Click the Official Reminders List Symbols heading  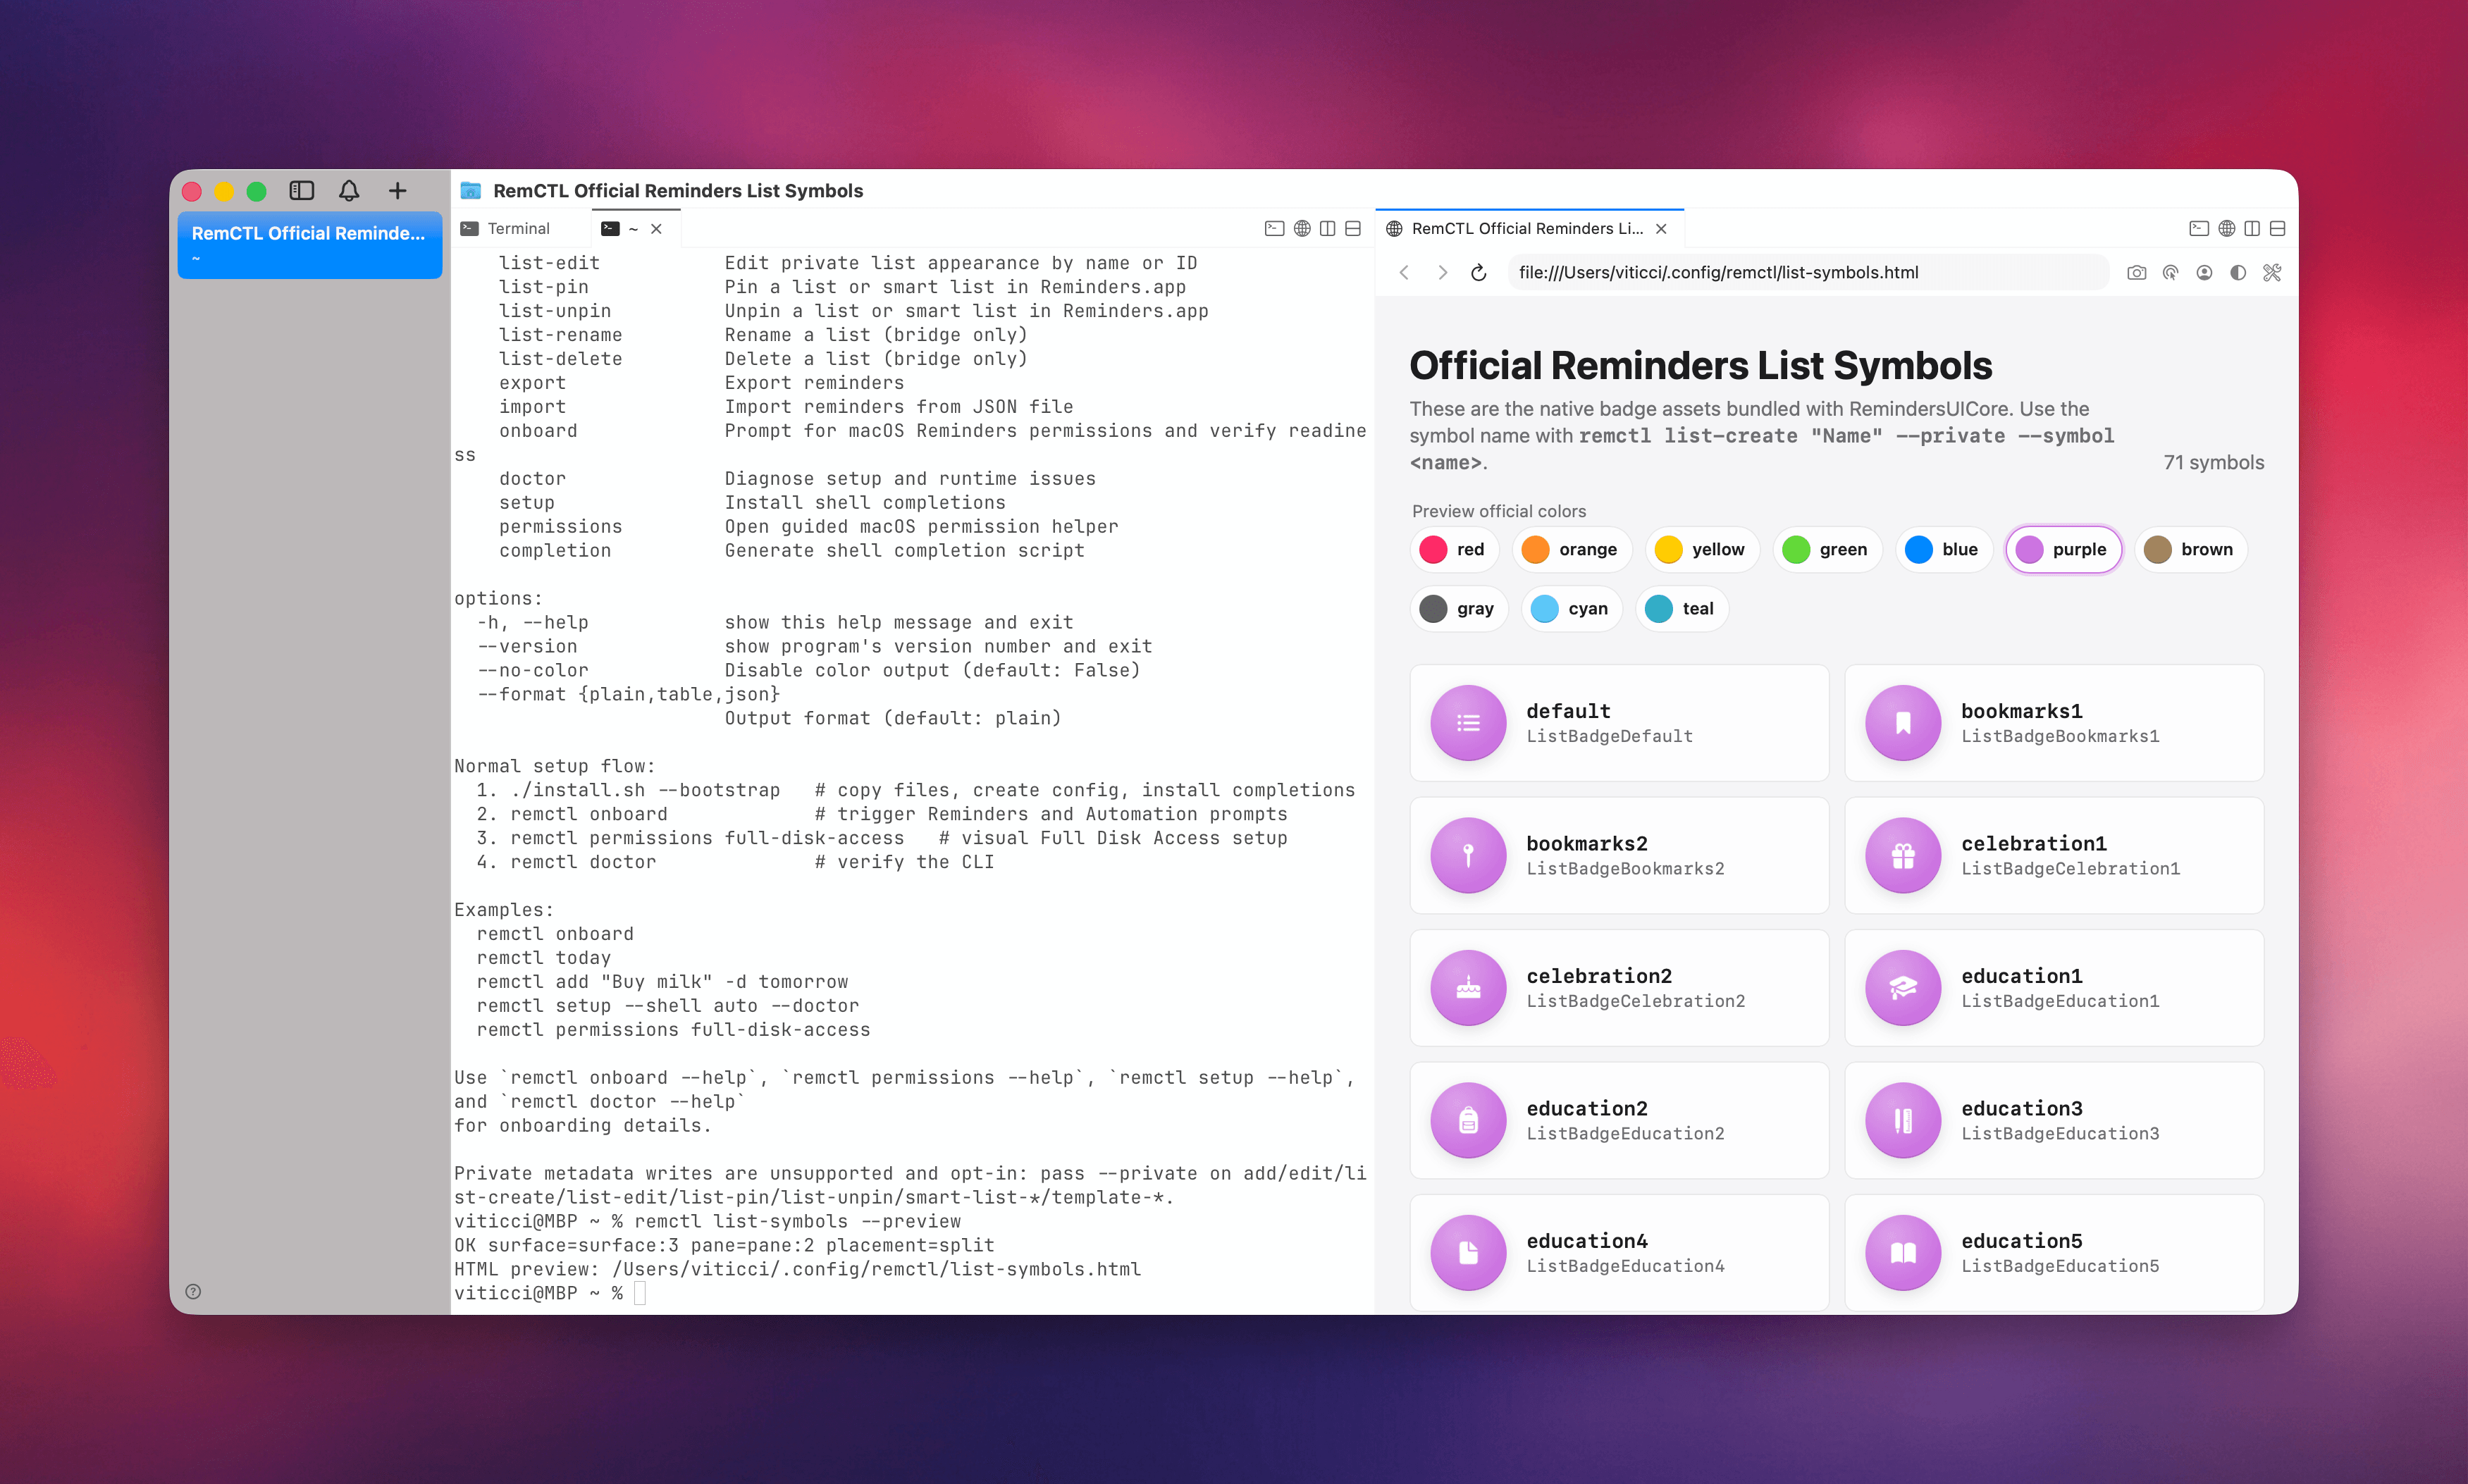pyautogui.click(x=1701, y=366)
